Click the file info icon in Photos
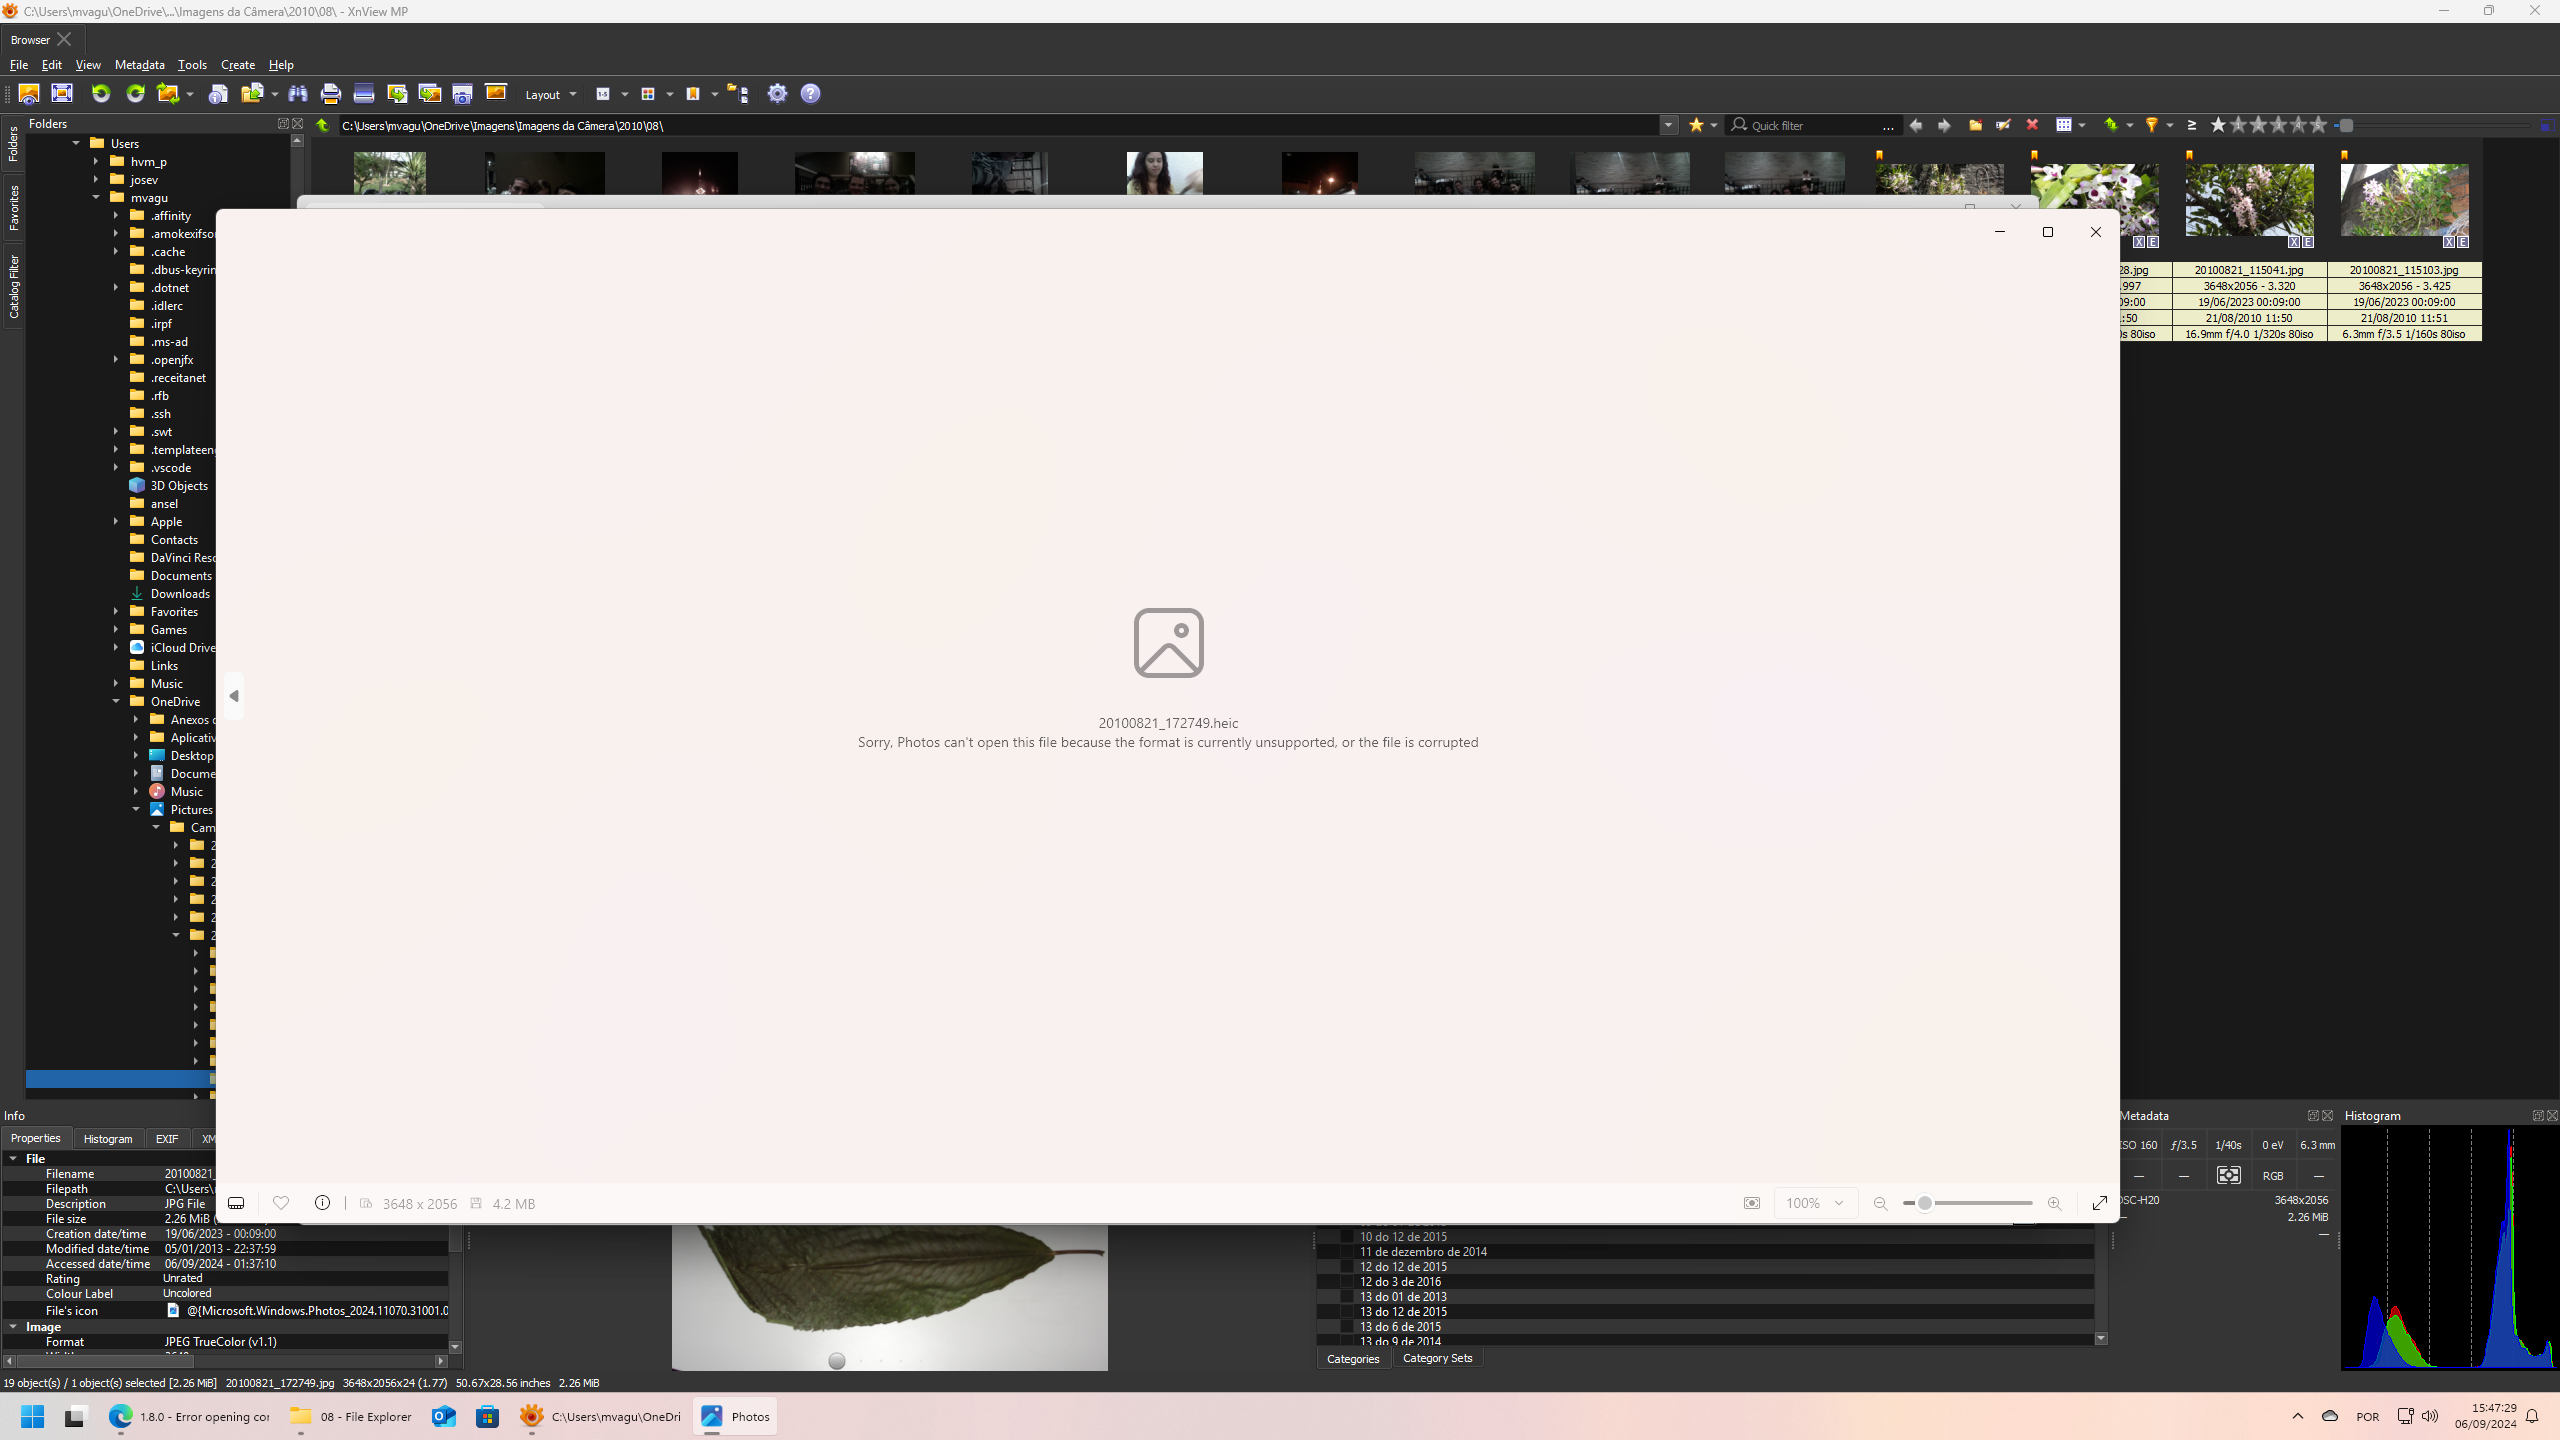 322,1203
